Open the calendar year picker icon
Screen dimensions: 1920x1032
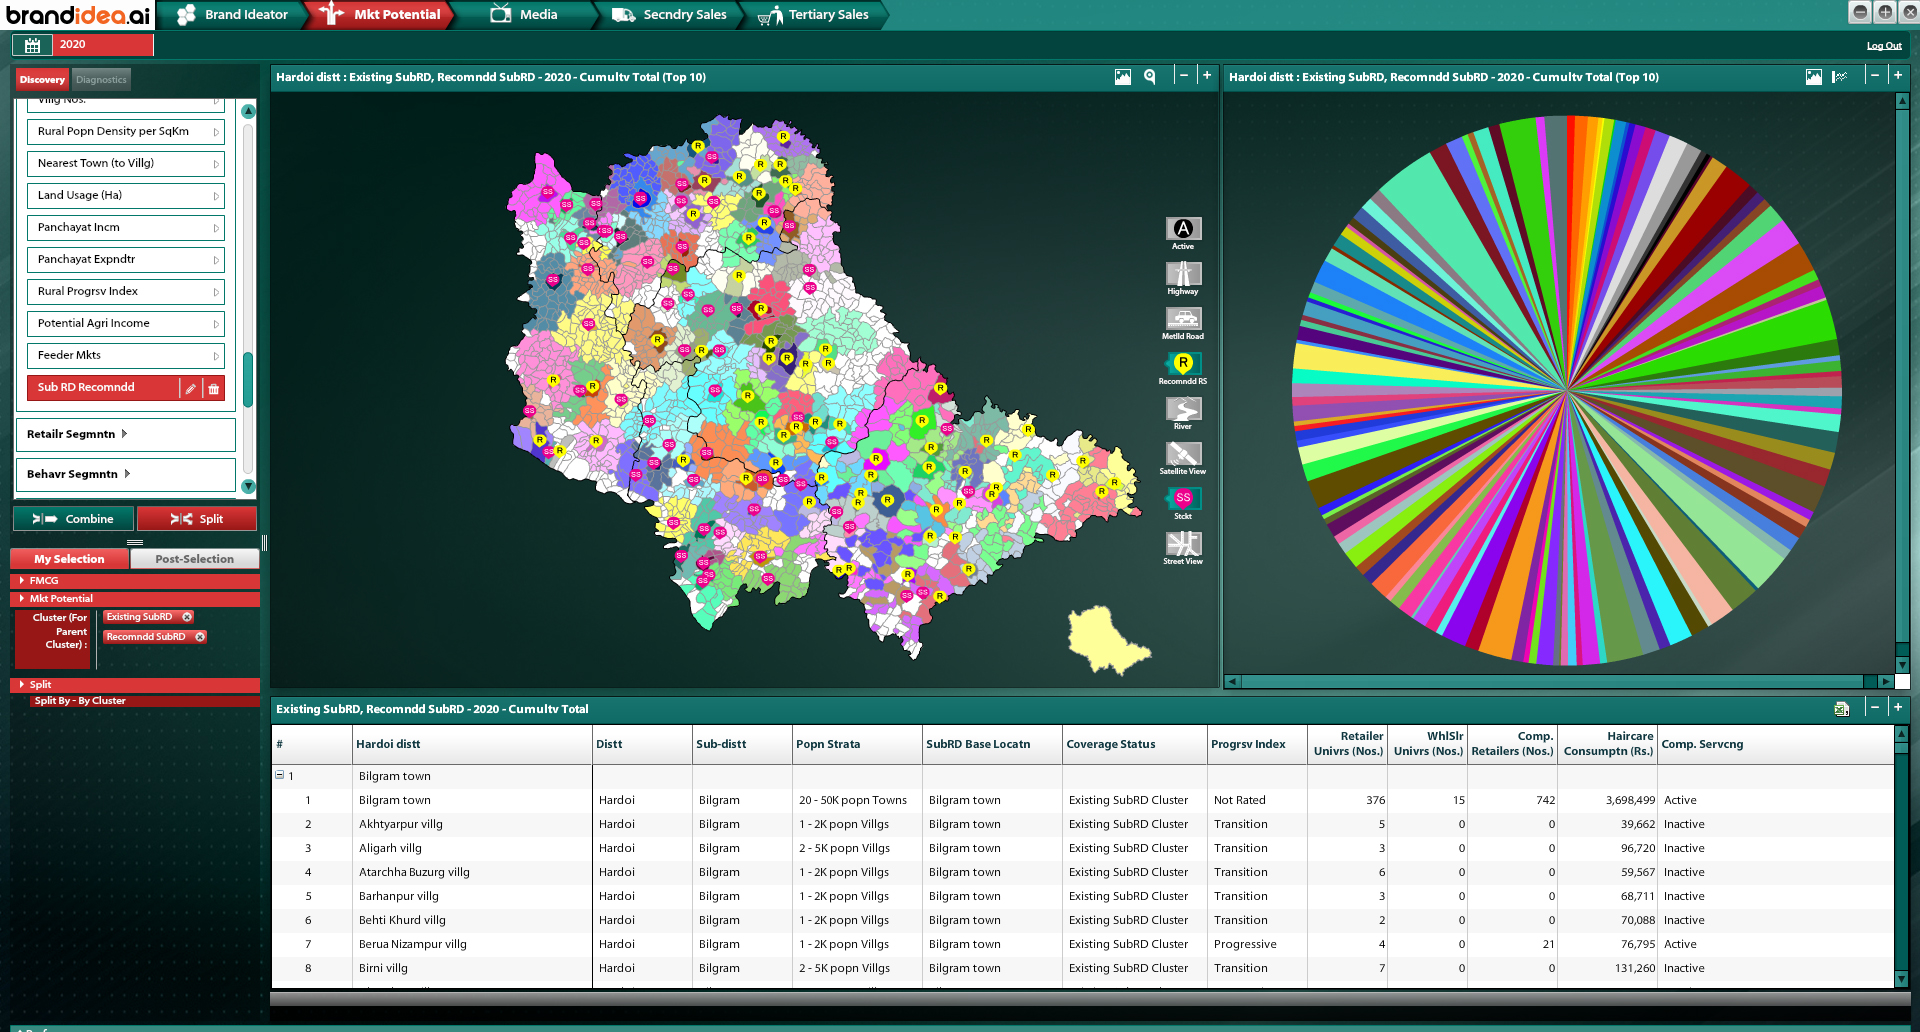32,45
